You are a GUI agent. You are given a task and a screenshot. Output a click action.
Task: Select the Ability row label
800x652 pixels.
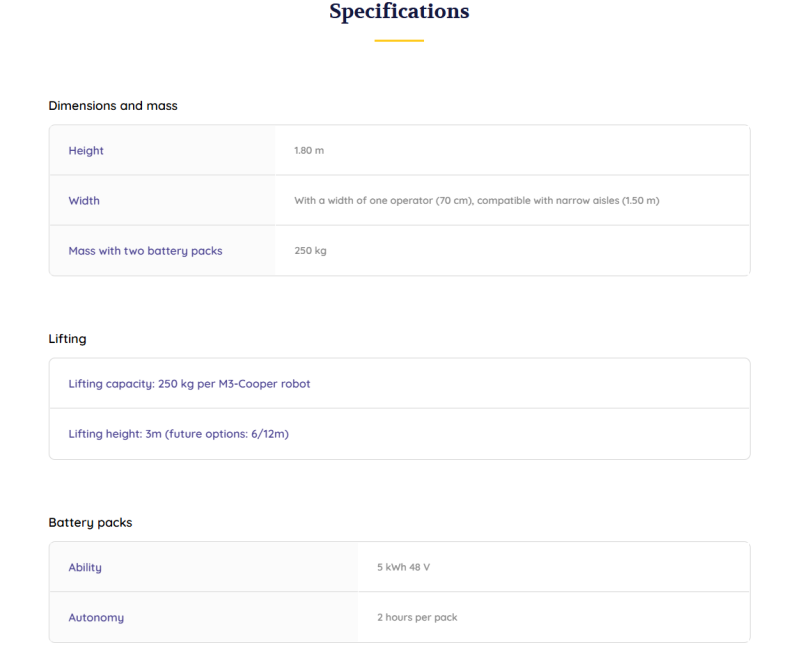pos(85,567)
